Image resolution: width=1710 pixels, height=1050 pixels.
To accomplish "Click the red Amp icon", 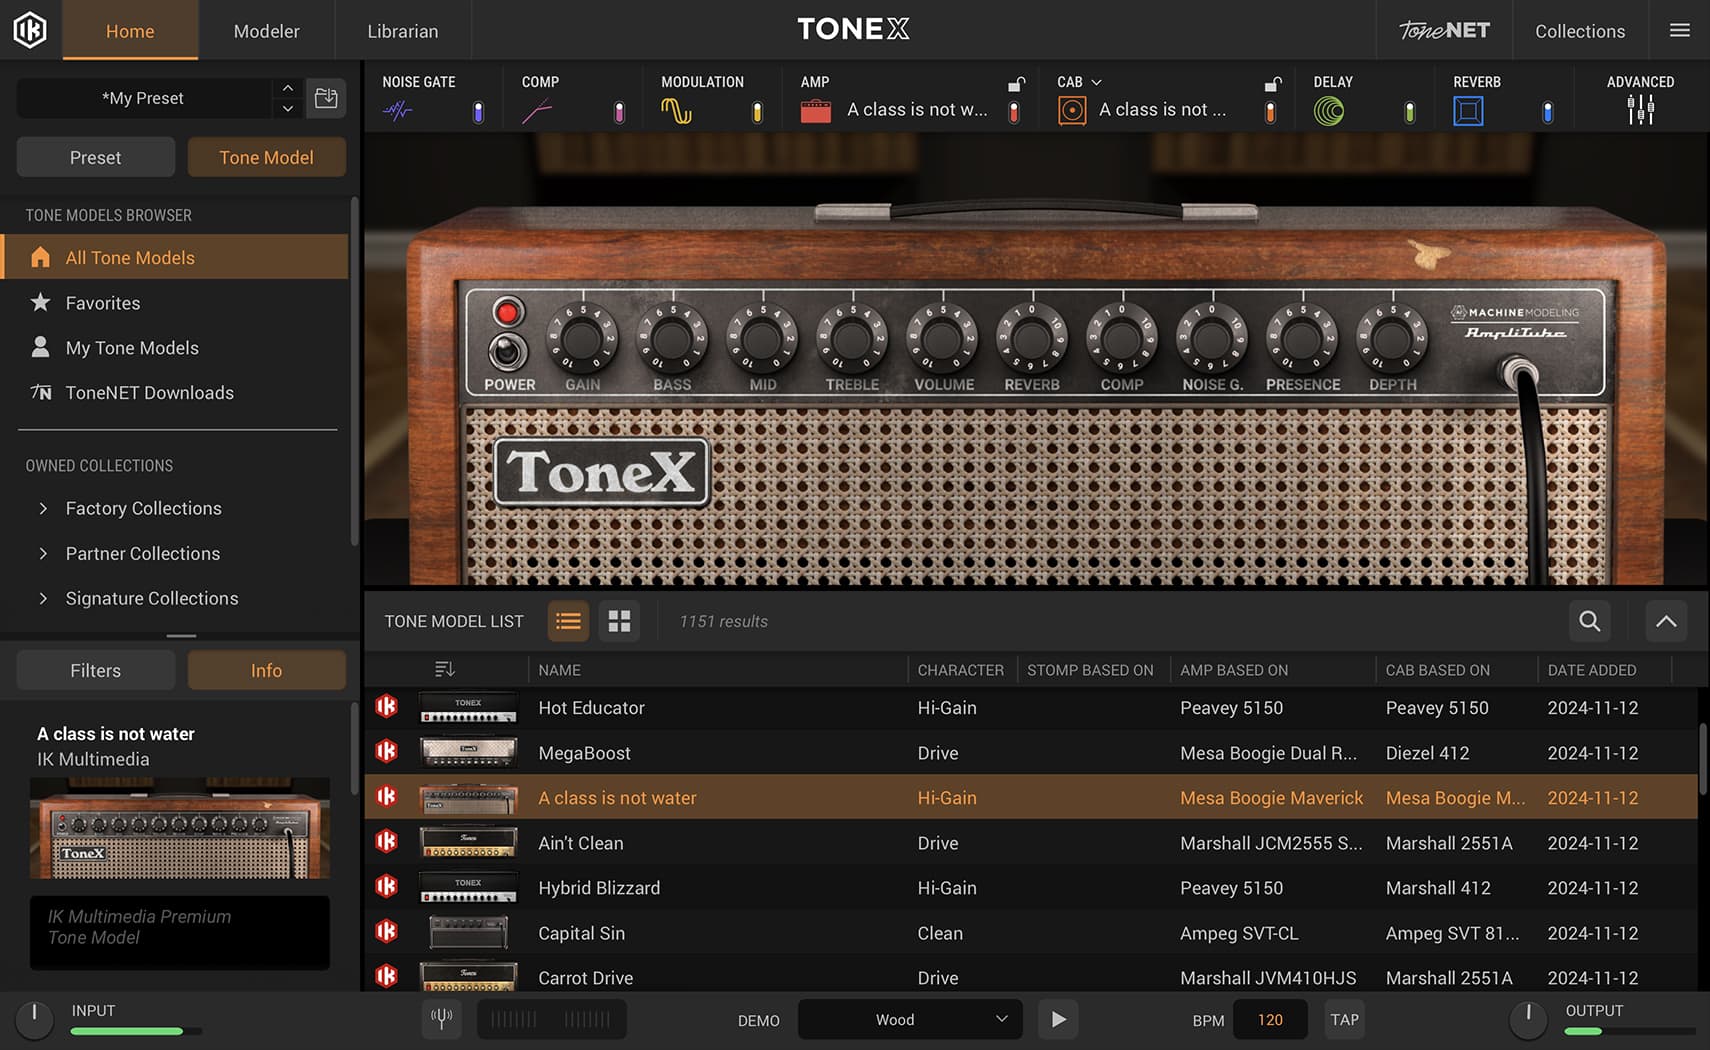I will tap(816, 111).
